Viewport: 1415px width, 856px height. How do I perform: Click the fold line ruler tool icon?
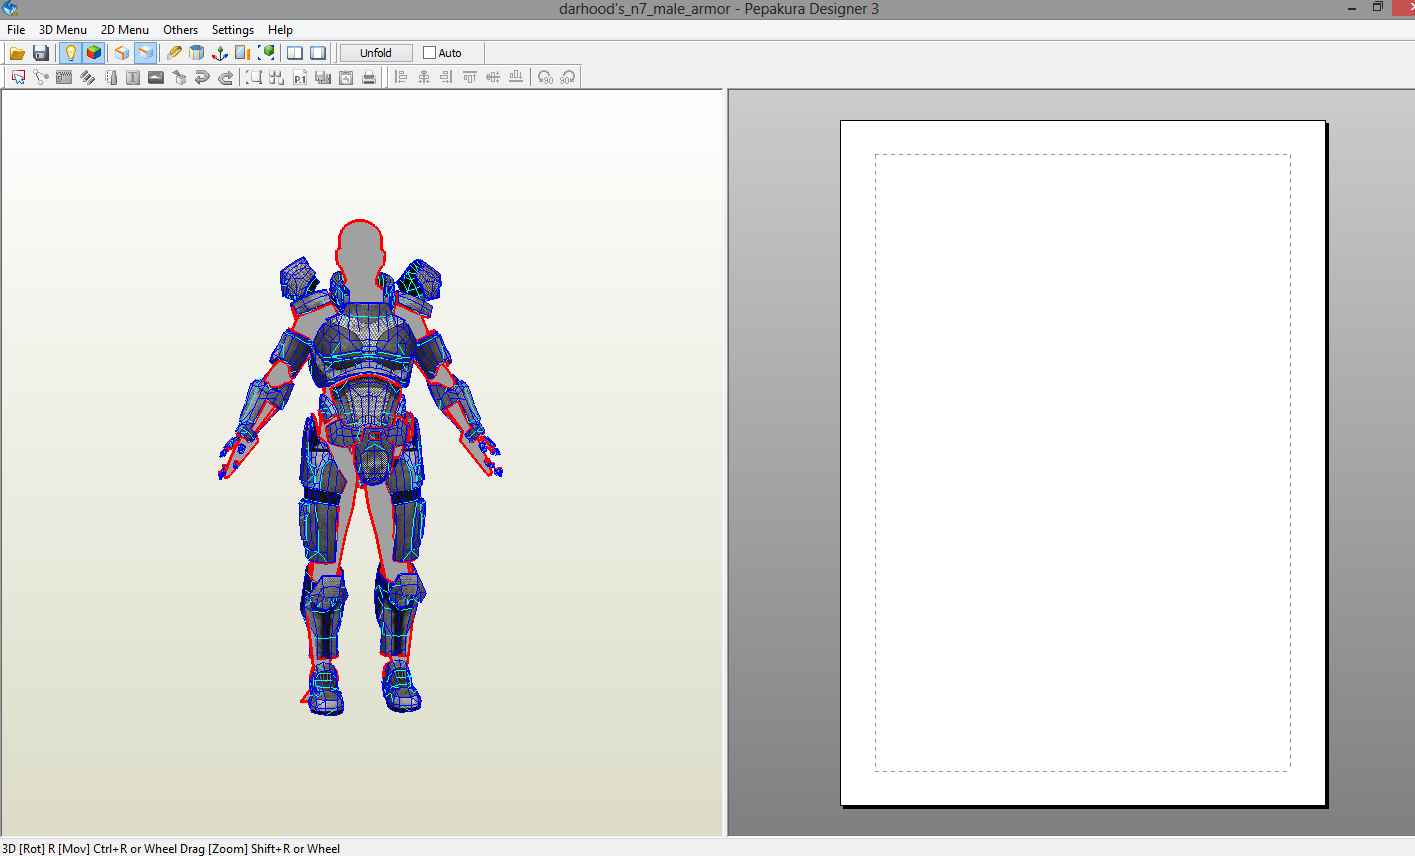click(x=110, y=77)
